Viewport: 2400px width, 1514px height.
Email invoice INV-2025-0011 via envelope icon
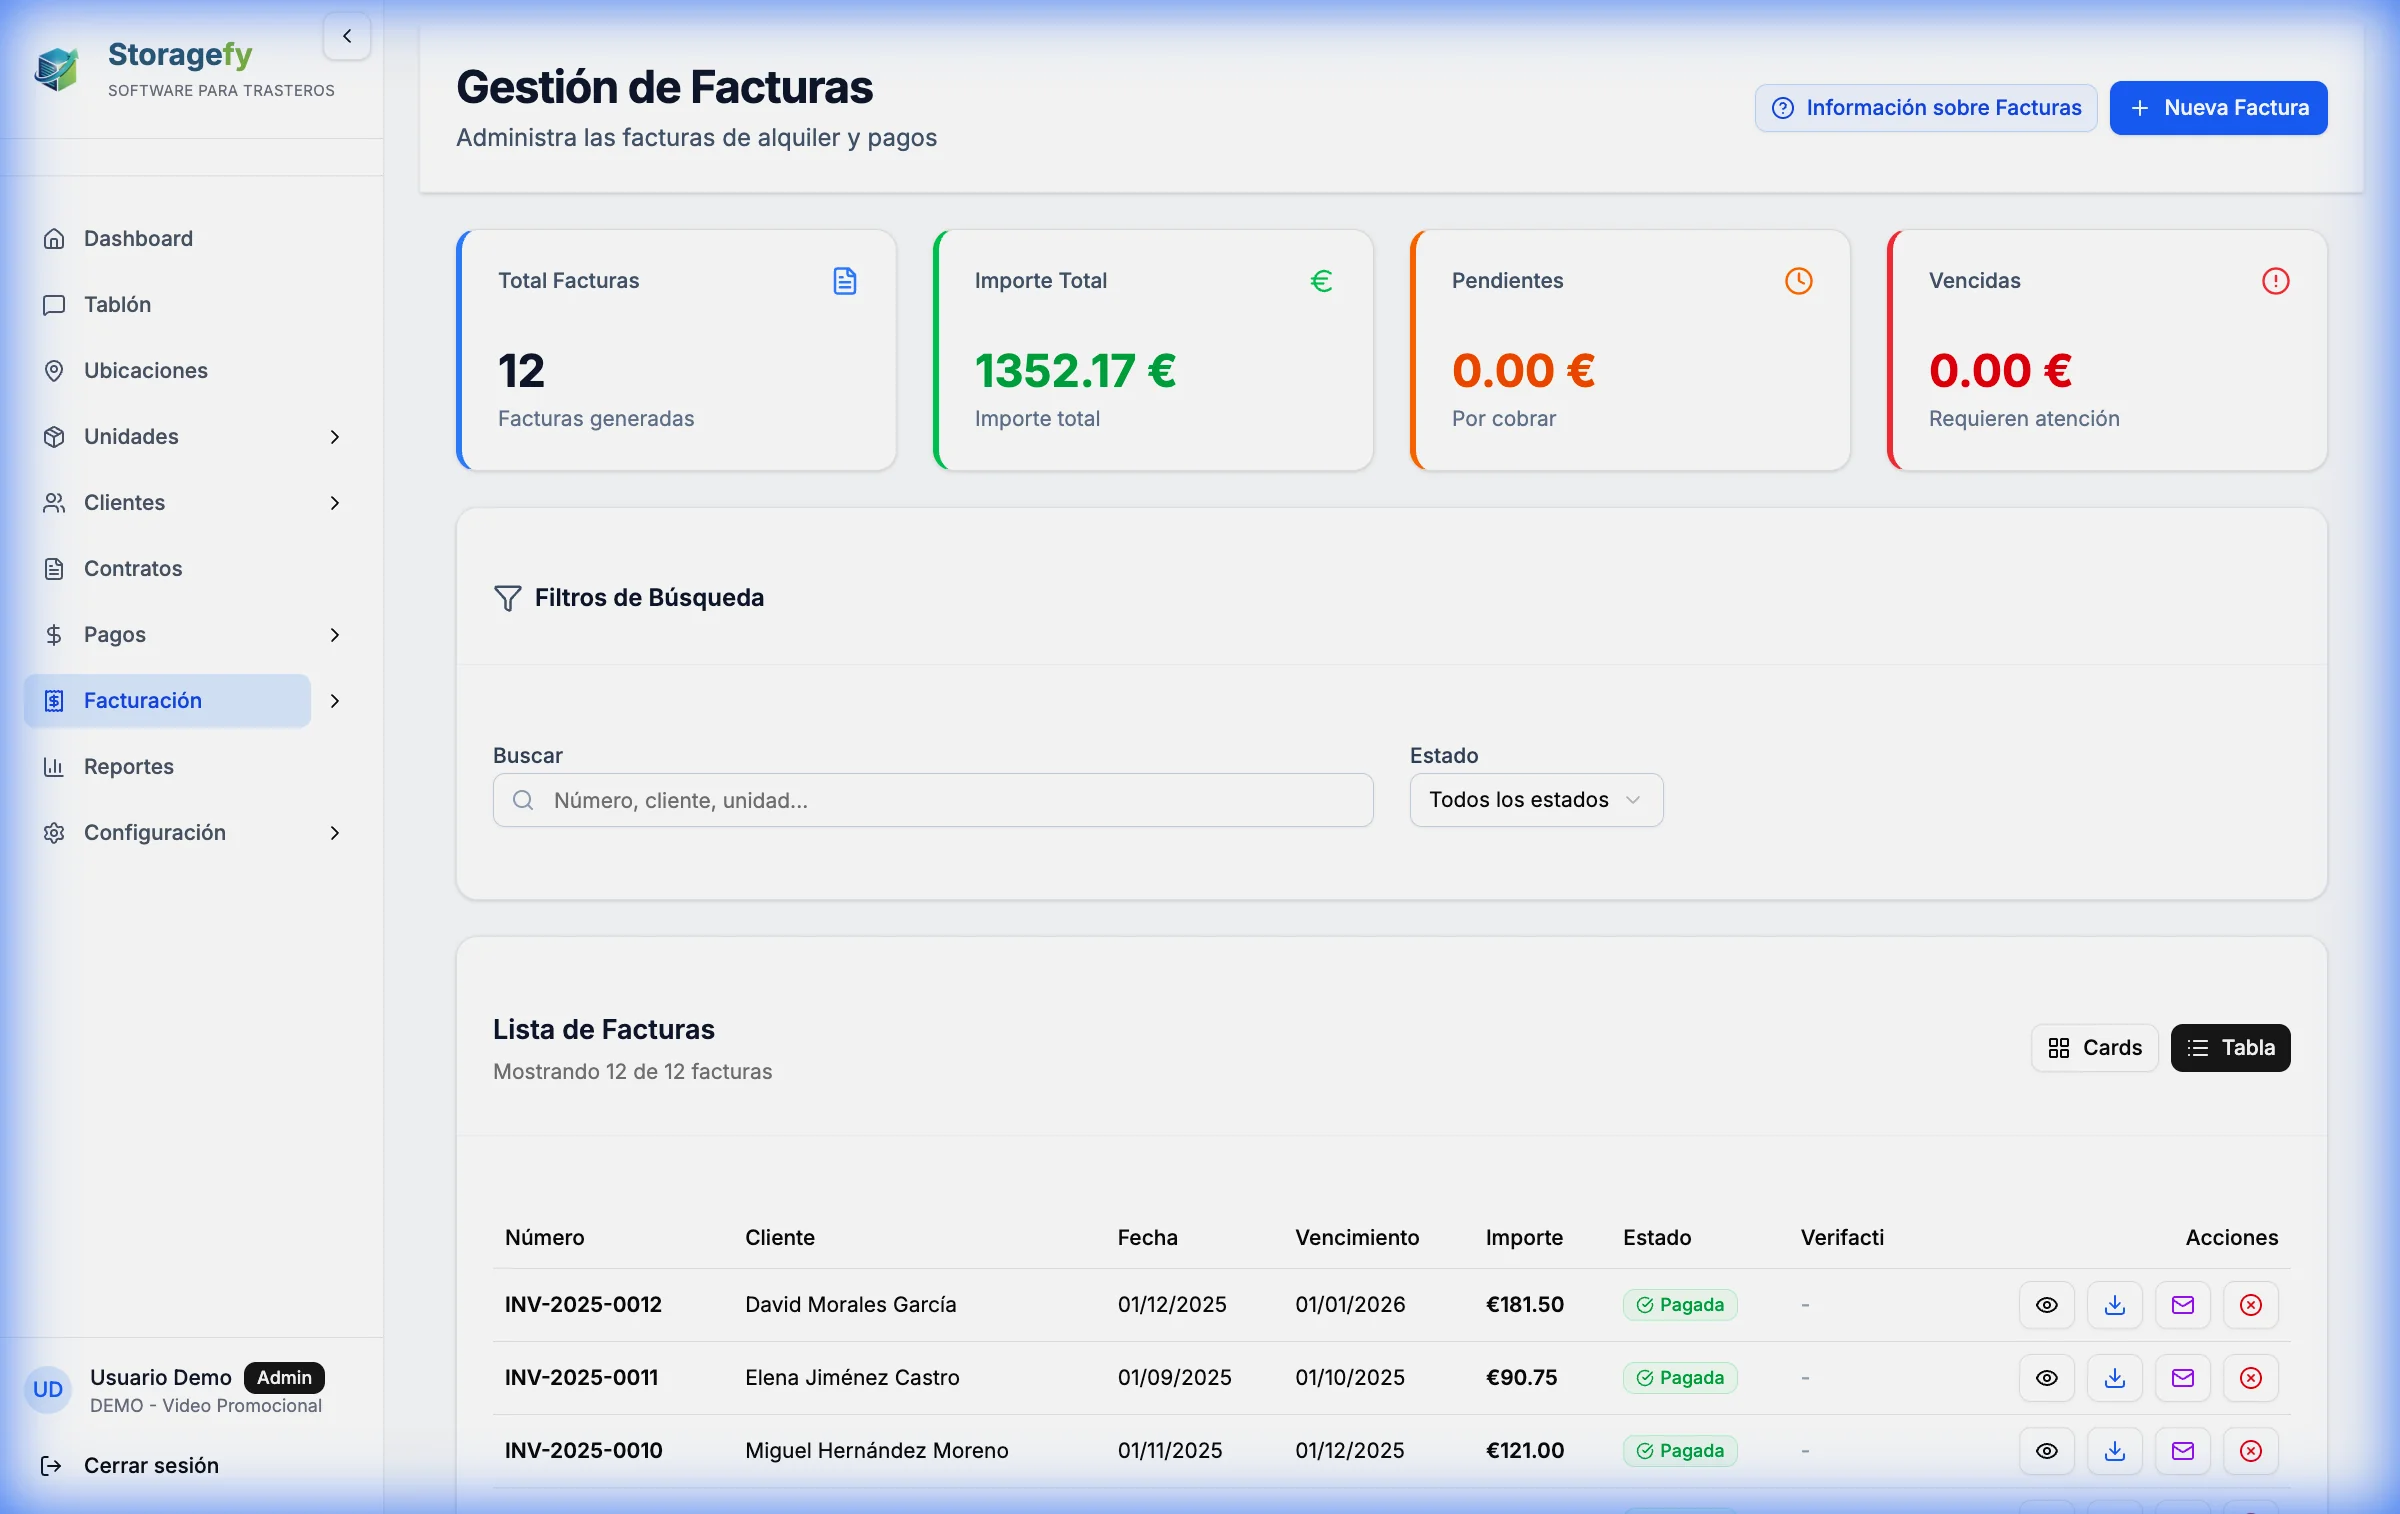[x=2182, y=1378]
